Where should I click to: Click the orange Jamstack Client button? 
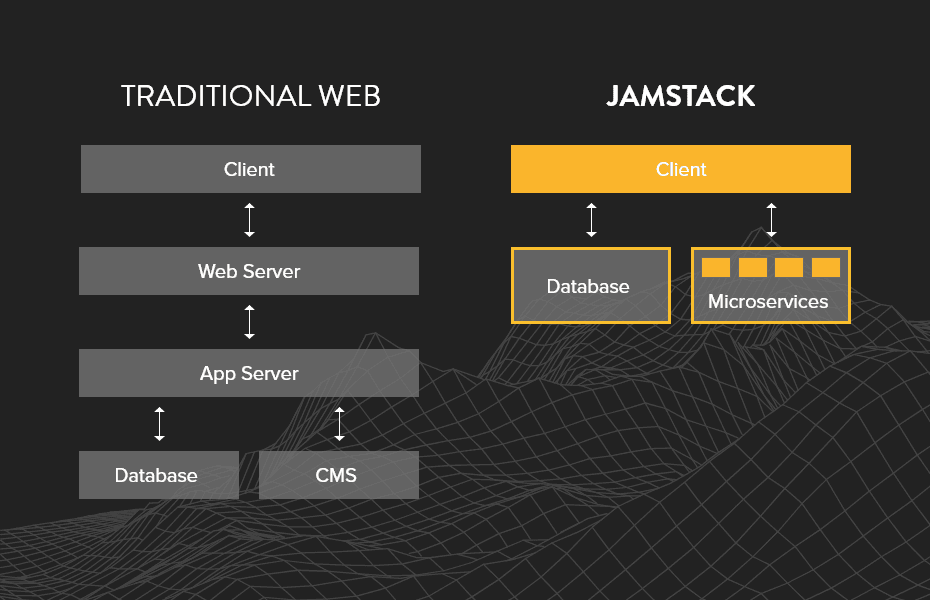click(681, 169)
